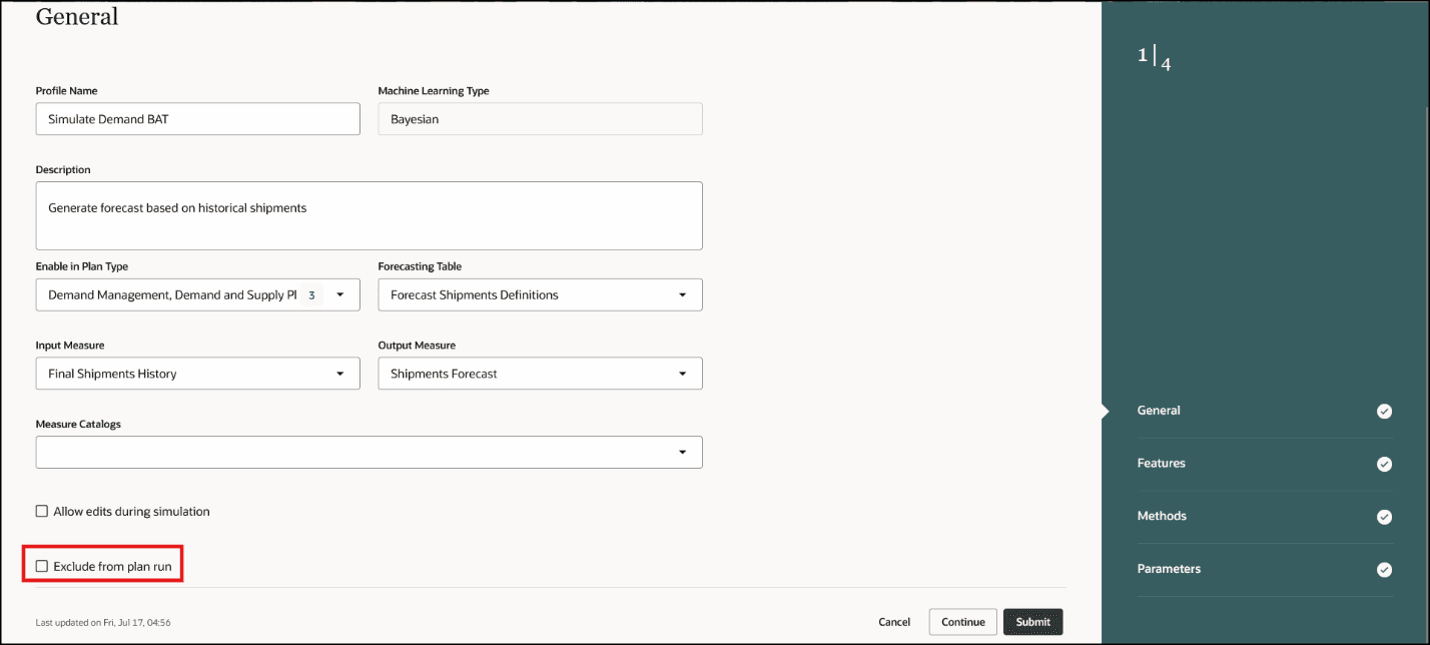Click the Continue button
This screenshot has width=1430, height=645.
click(x=963, y=622)
